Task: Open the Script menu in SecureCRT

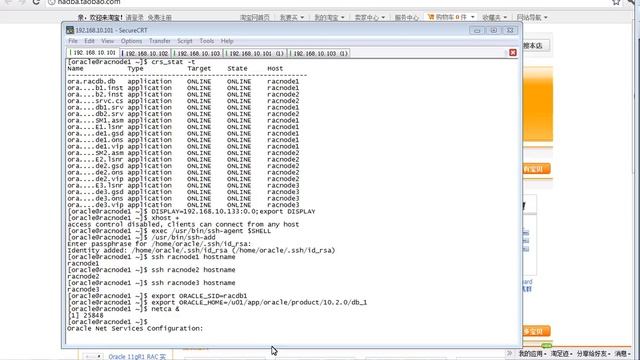Action: 184,41
